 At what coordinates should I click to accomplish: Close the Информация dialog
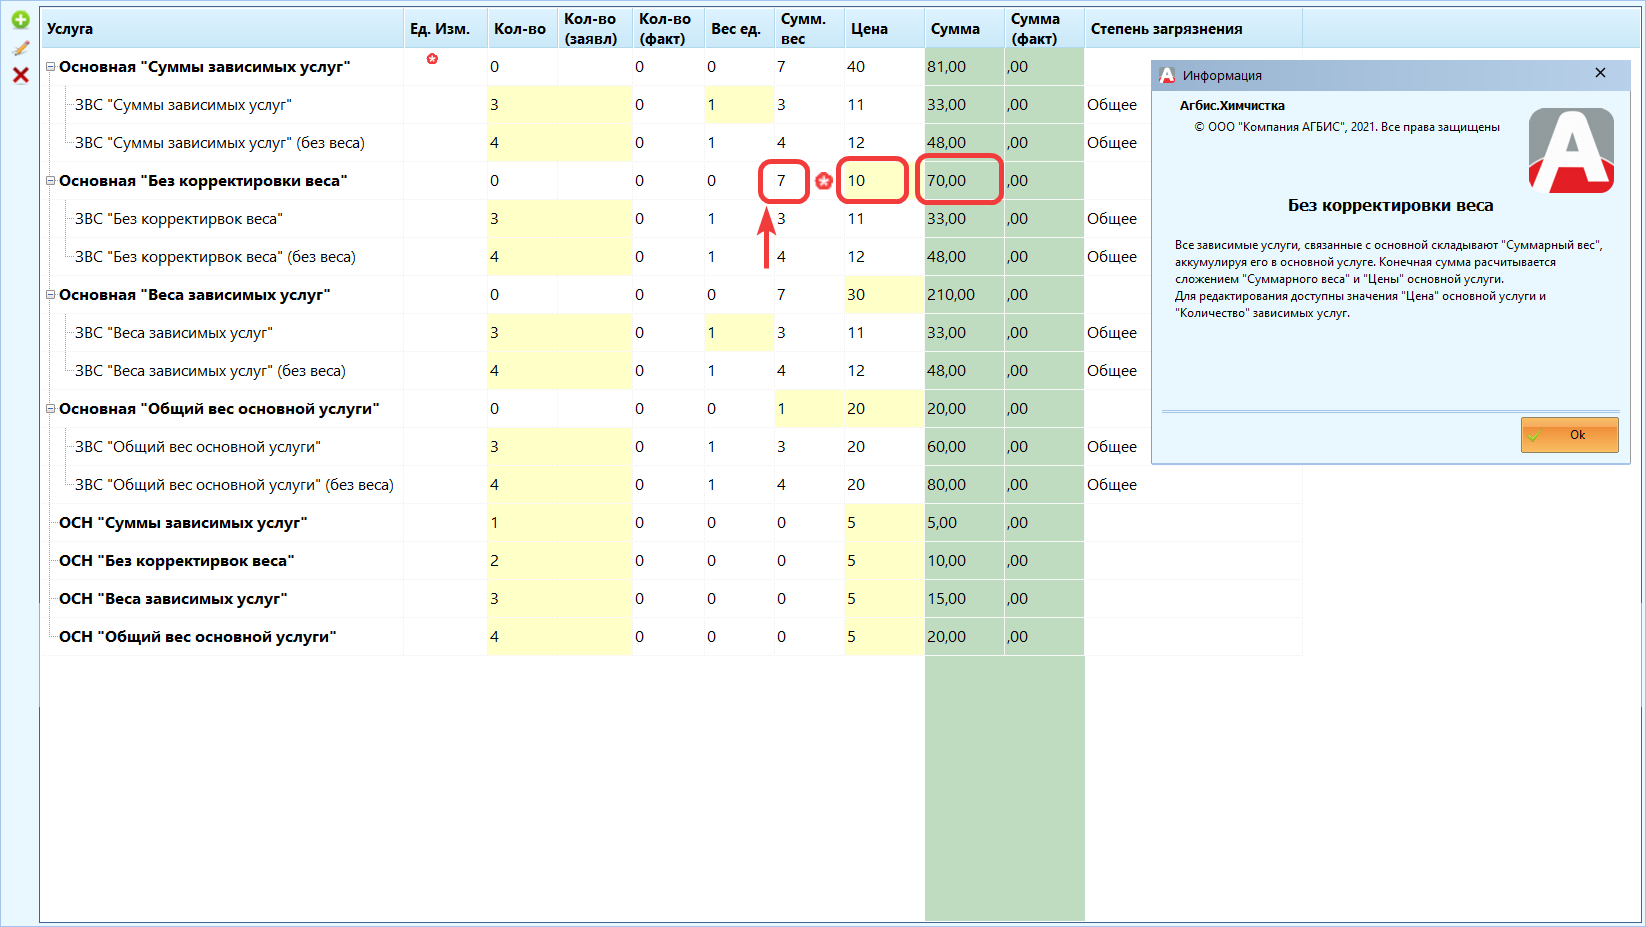(x=1600, y=73)
